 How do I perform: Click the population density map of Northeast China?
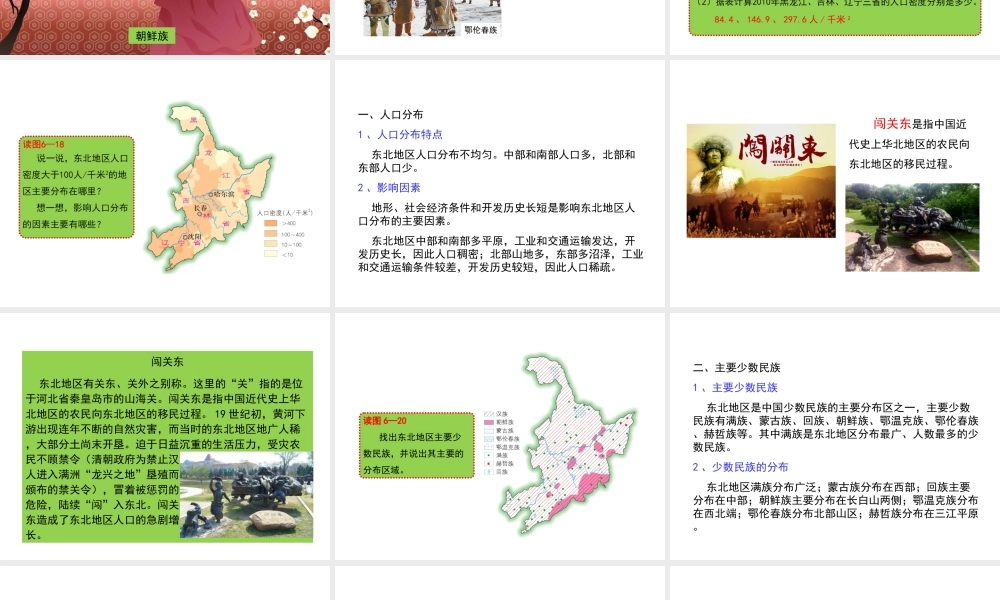(210, 187)
